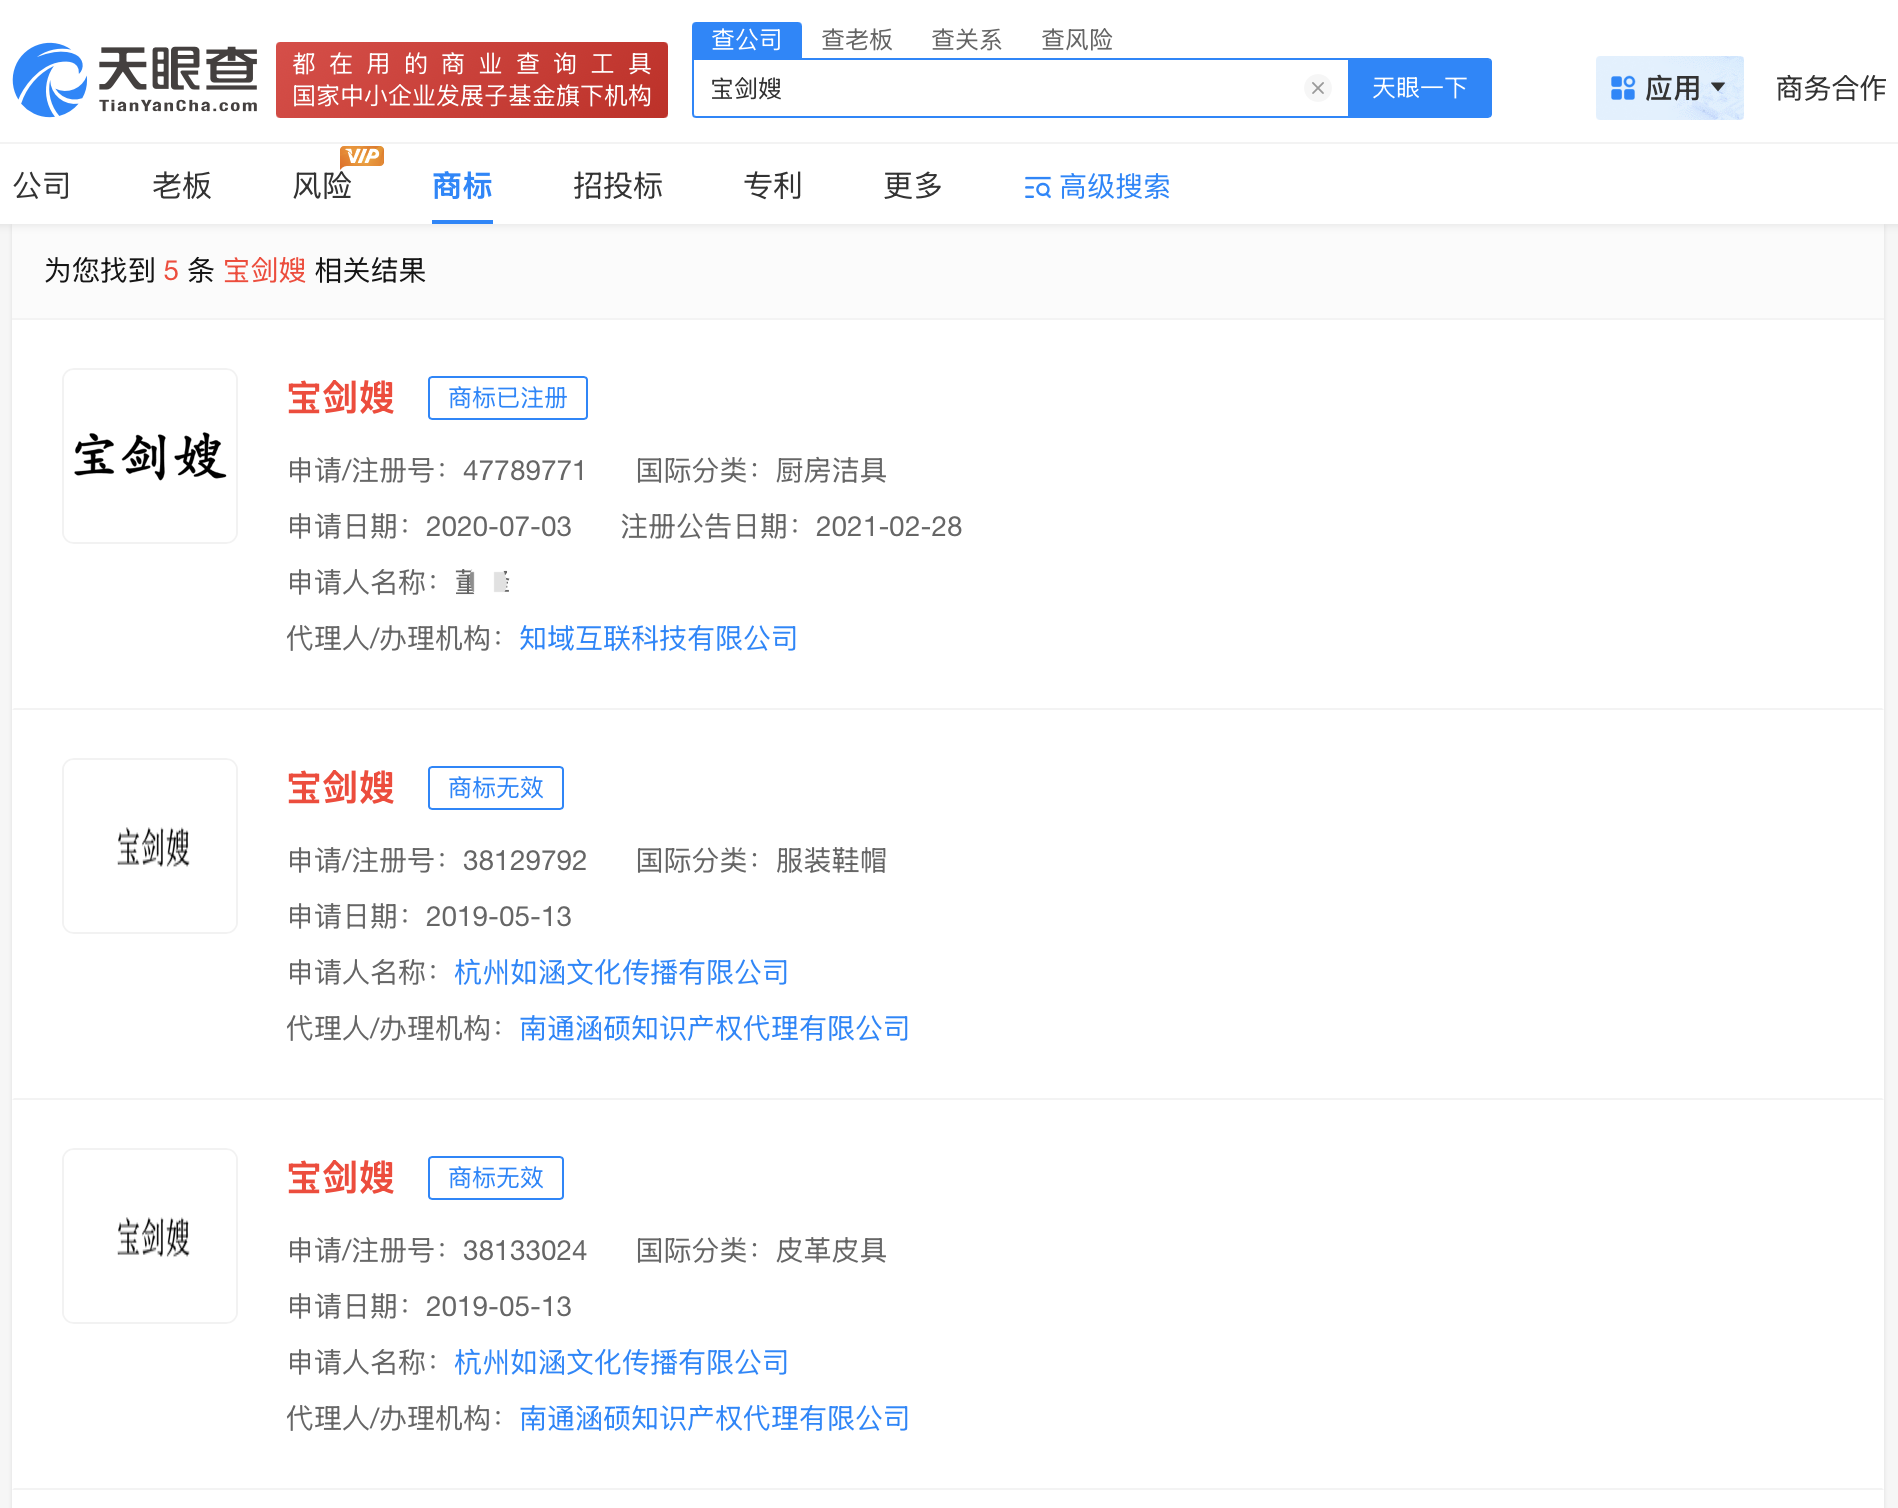Viewport: 1898px width, 1508px height.
Task: Open the 商务合作 link
Action: point(1831,88)
